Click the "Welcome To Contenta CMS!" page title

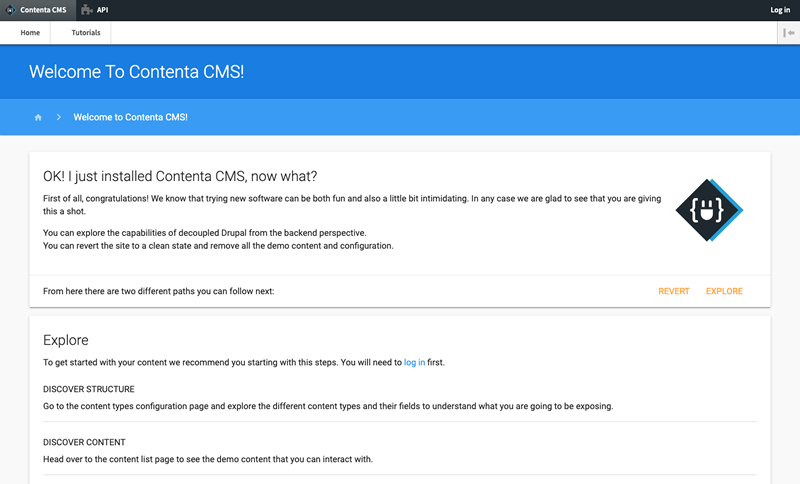pos(136,72)
